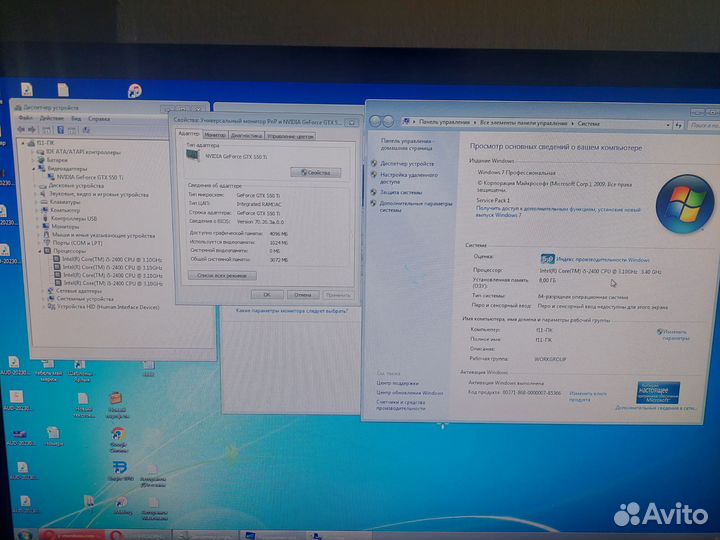Open the address bar history dropdown arrow
The image size is (720, 540).
coord(668,125)
